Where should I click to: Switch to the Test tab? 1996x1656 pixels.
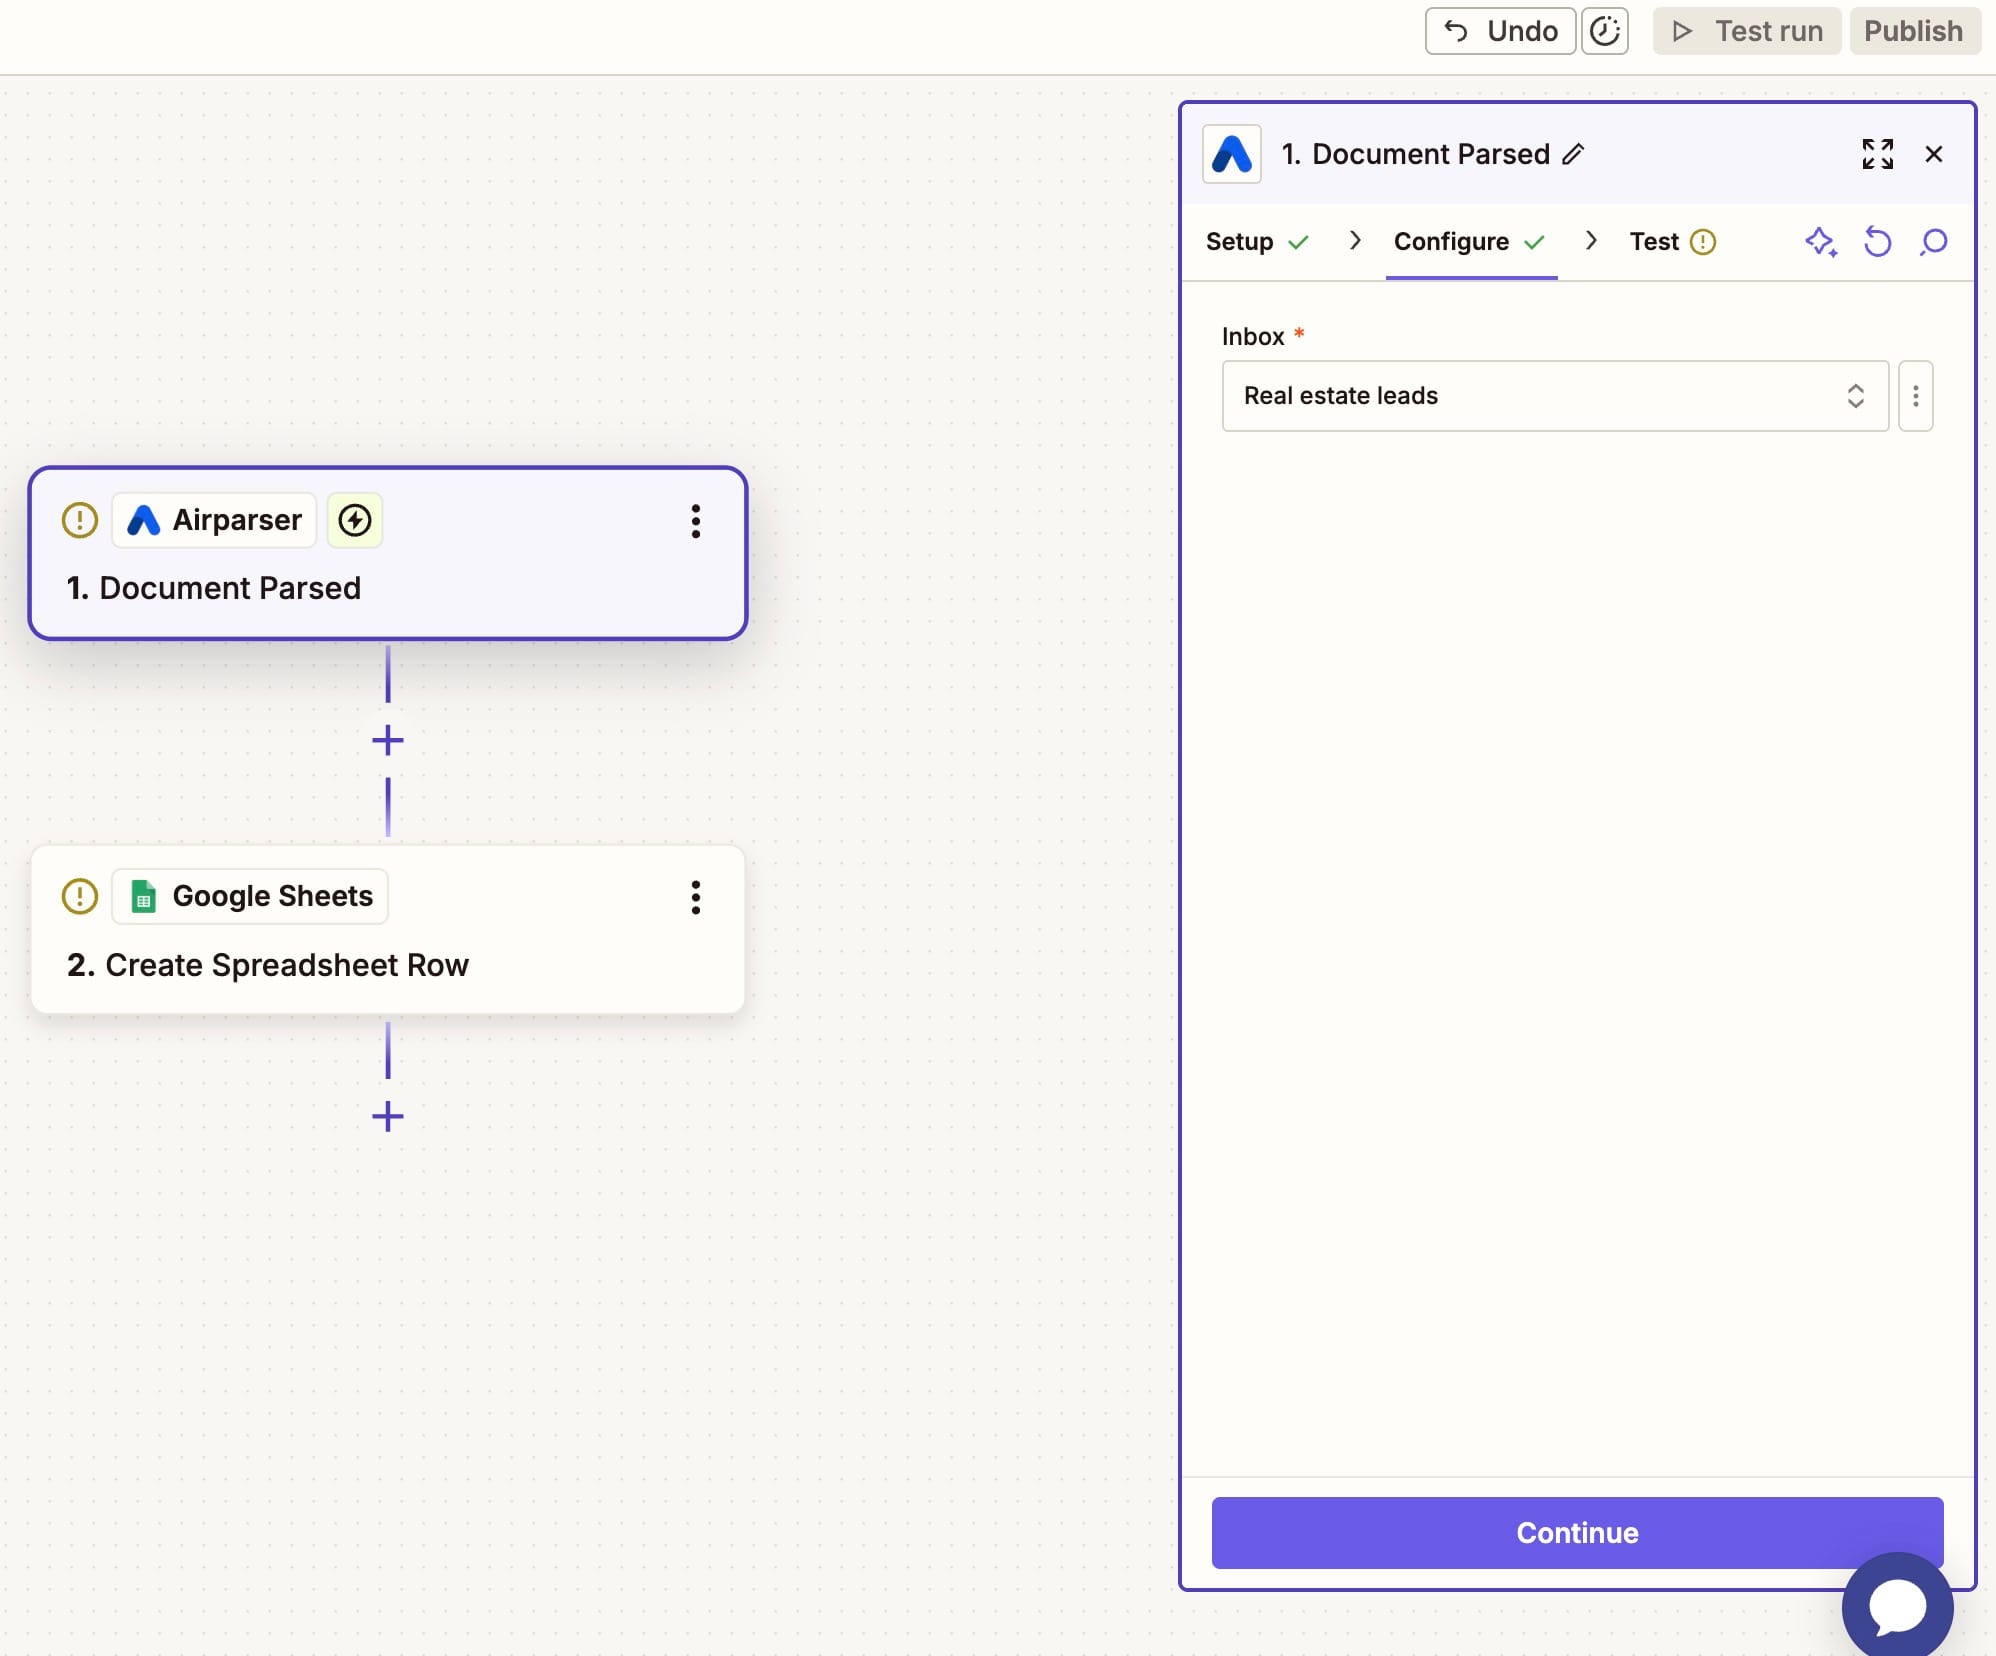[x=1672, y=242]
